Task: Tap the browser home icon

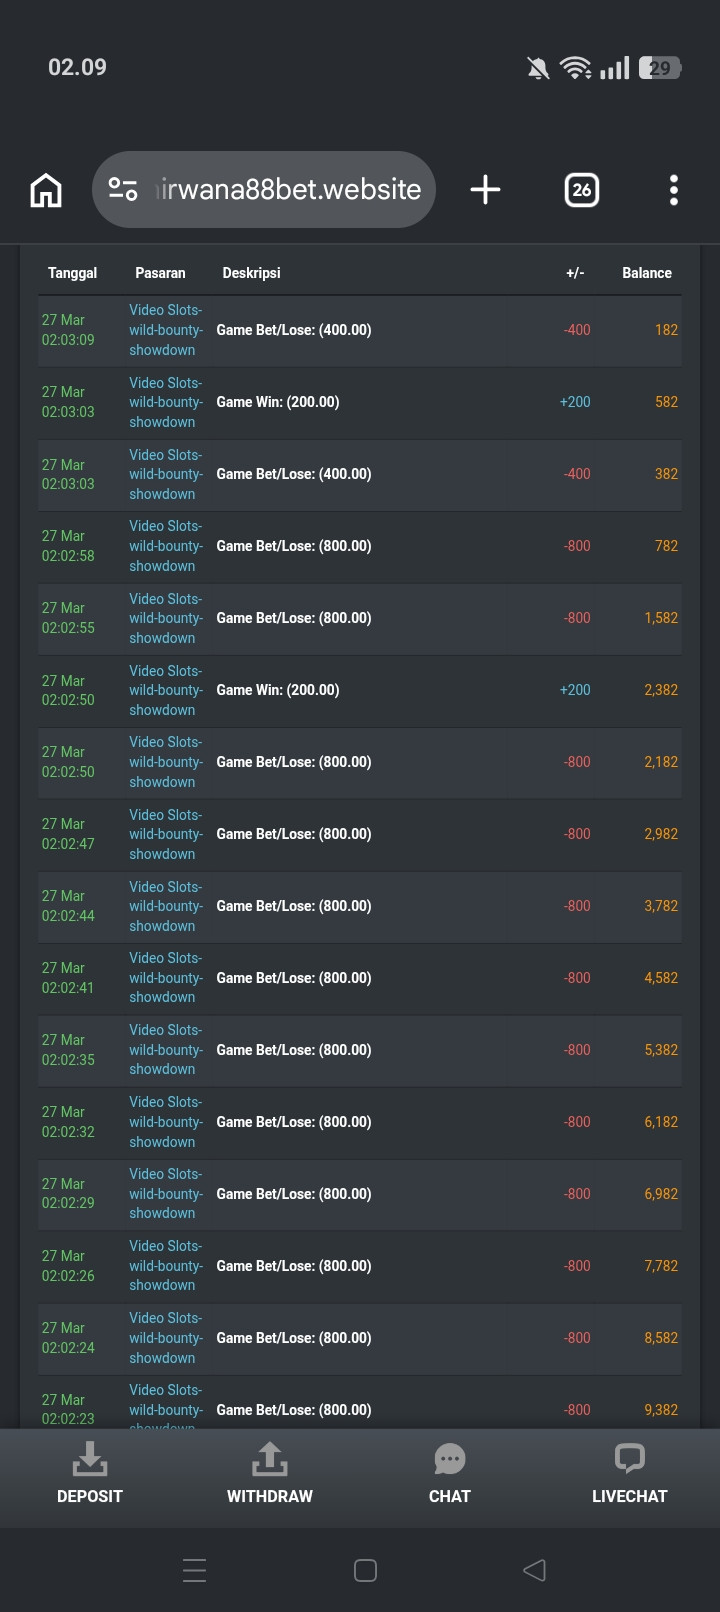Action: (x=46, y=190)
